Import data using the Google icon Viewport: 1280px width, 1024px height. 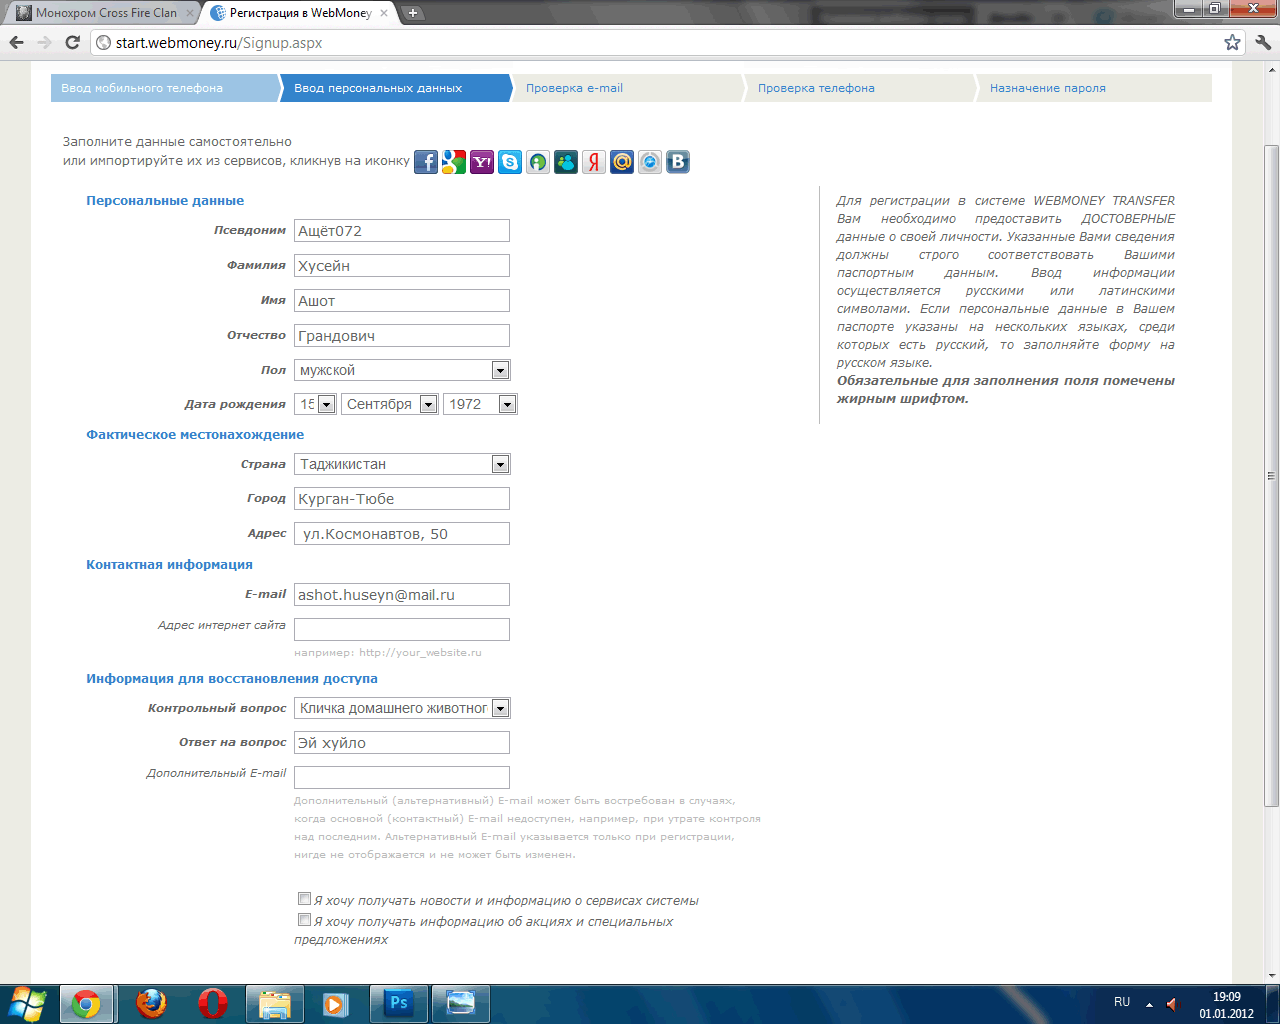pyautogui.click(x=454, y=162)
